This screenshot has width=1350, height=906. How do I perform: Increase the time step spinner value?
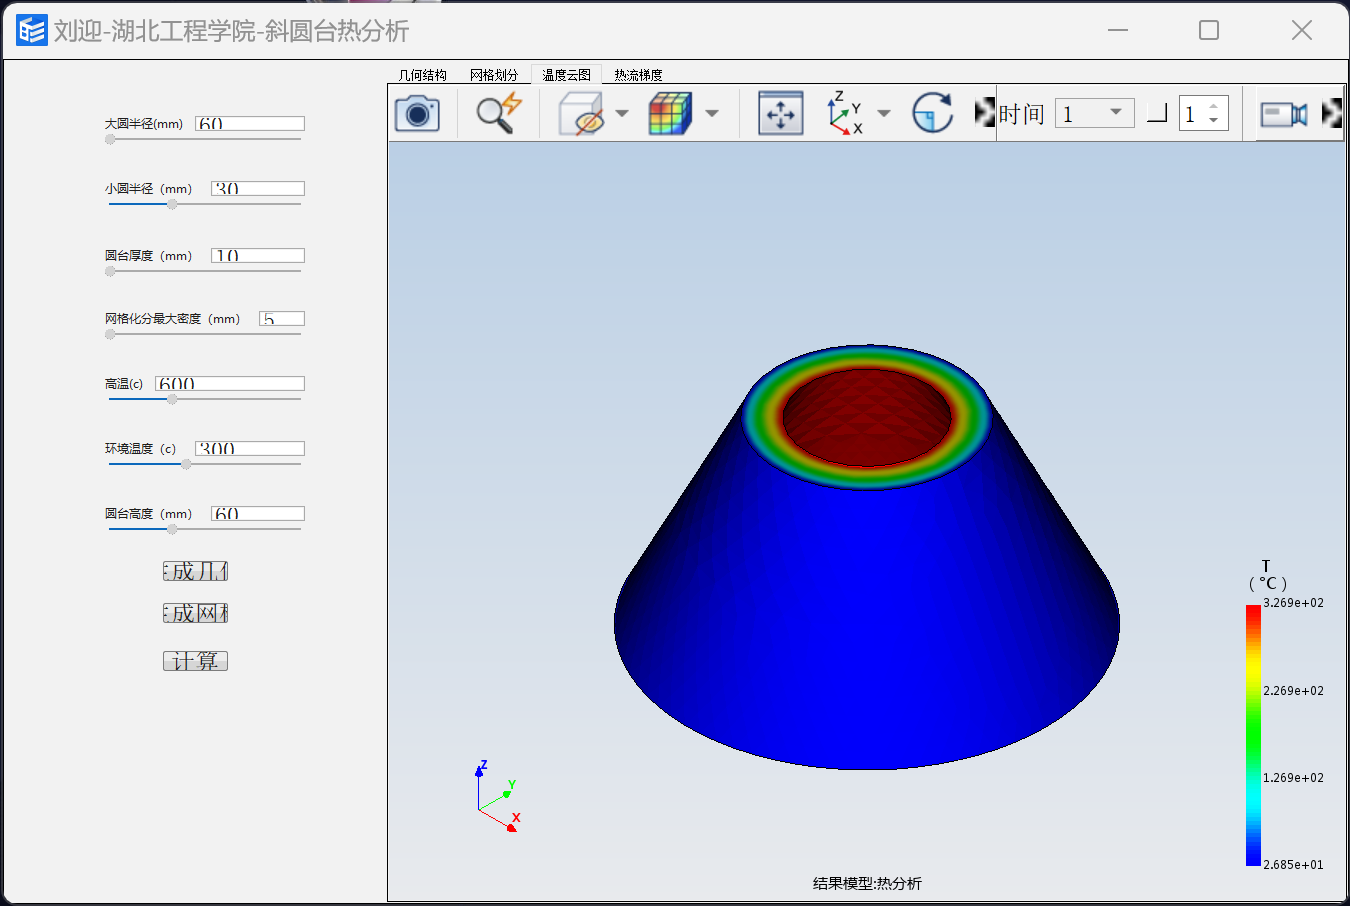(x=1214, y=106)
